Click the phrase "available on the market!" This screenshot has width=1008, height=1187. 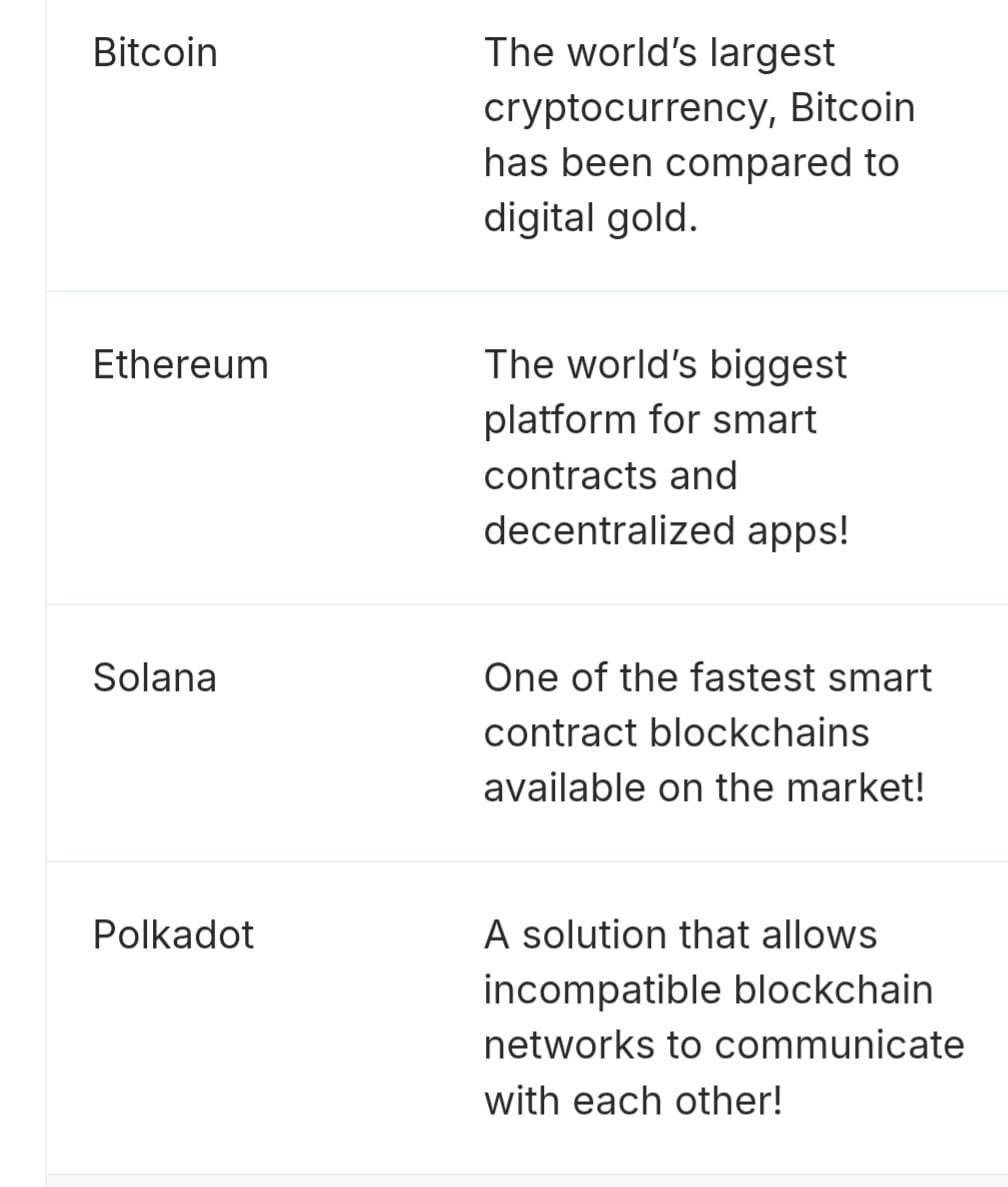pyautogui.click(x=705, y=788)
